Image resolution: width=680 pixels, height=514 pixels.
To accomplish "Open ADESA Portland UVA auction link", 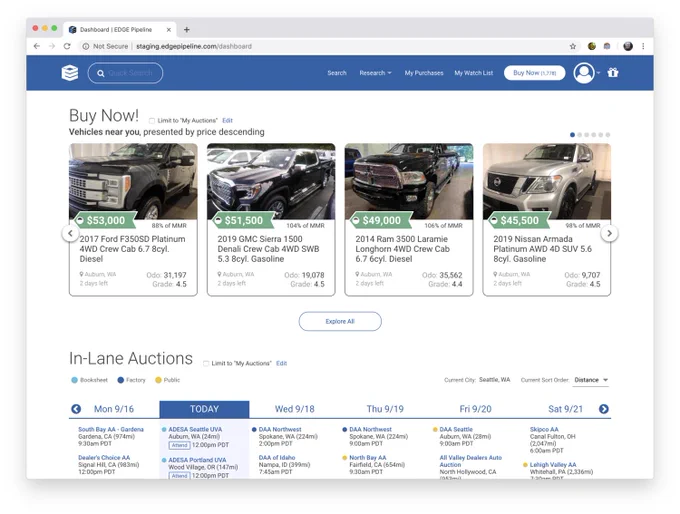I will click(x=197, y=460).
